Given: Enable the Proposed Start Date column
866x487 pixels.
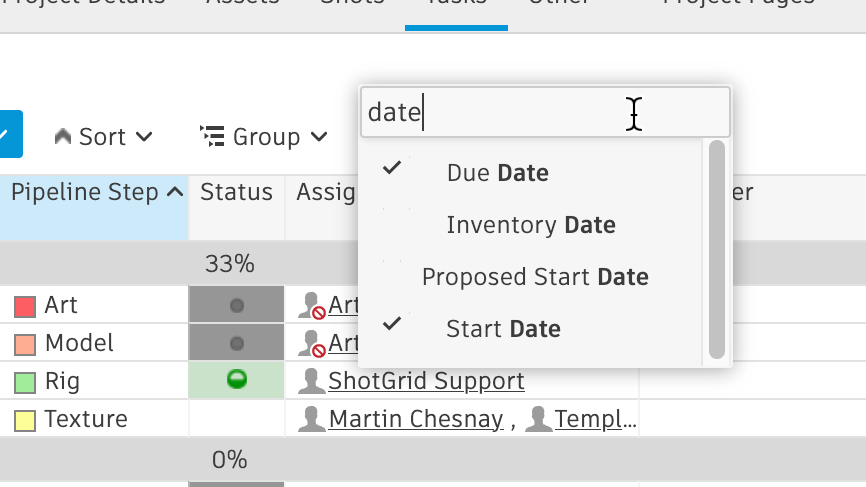Looking at the screenshot, I should pos(535,277).
